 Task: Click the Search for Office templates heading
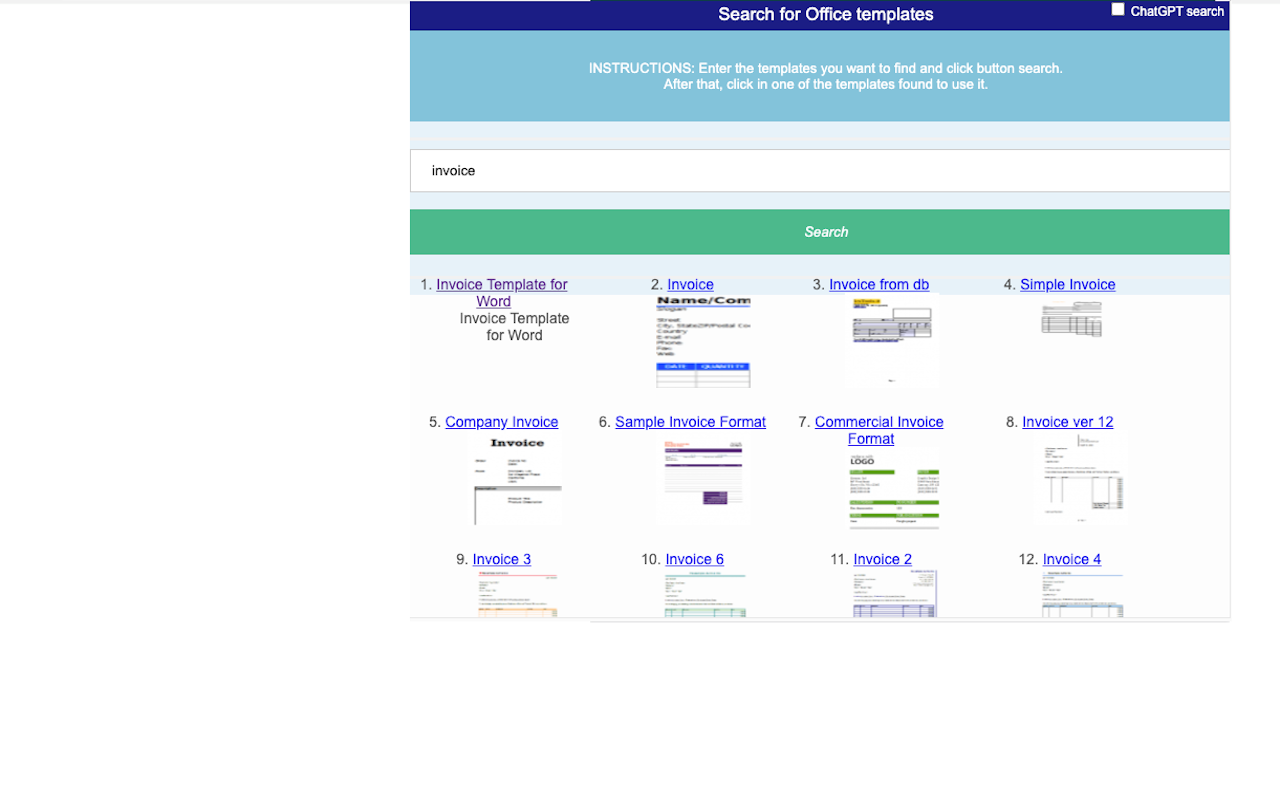tap(826, 14)
